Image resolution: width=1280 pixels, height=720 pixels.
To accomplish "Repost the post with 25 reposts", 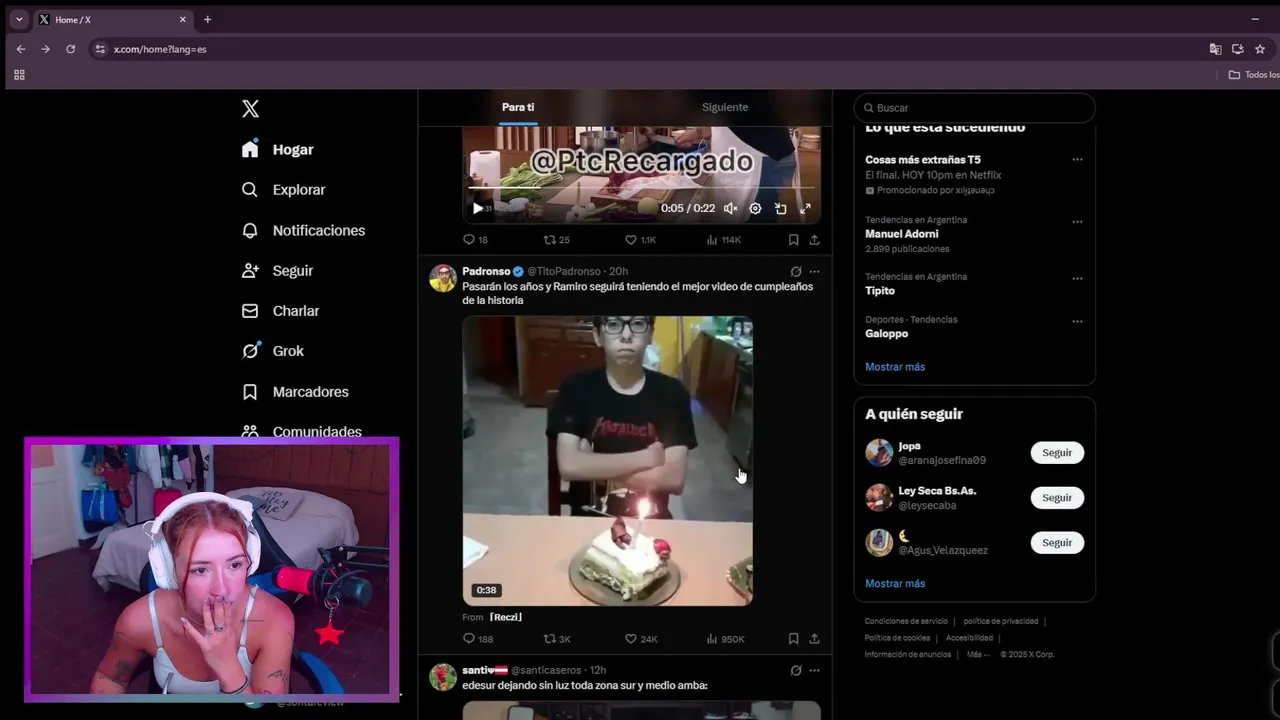I will (556, 240).
